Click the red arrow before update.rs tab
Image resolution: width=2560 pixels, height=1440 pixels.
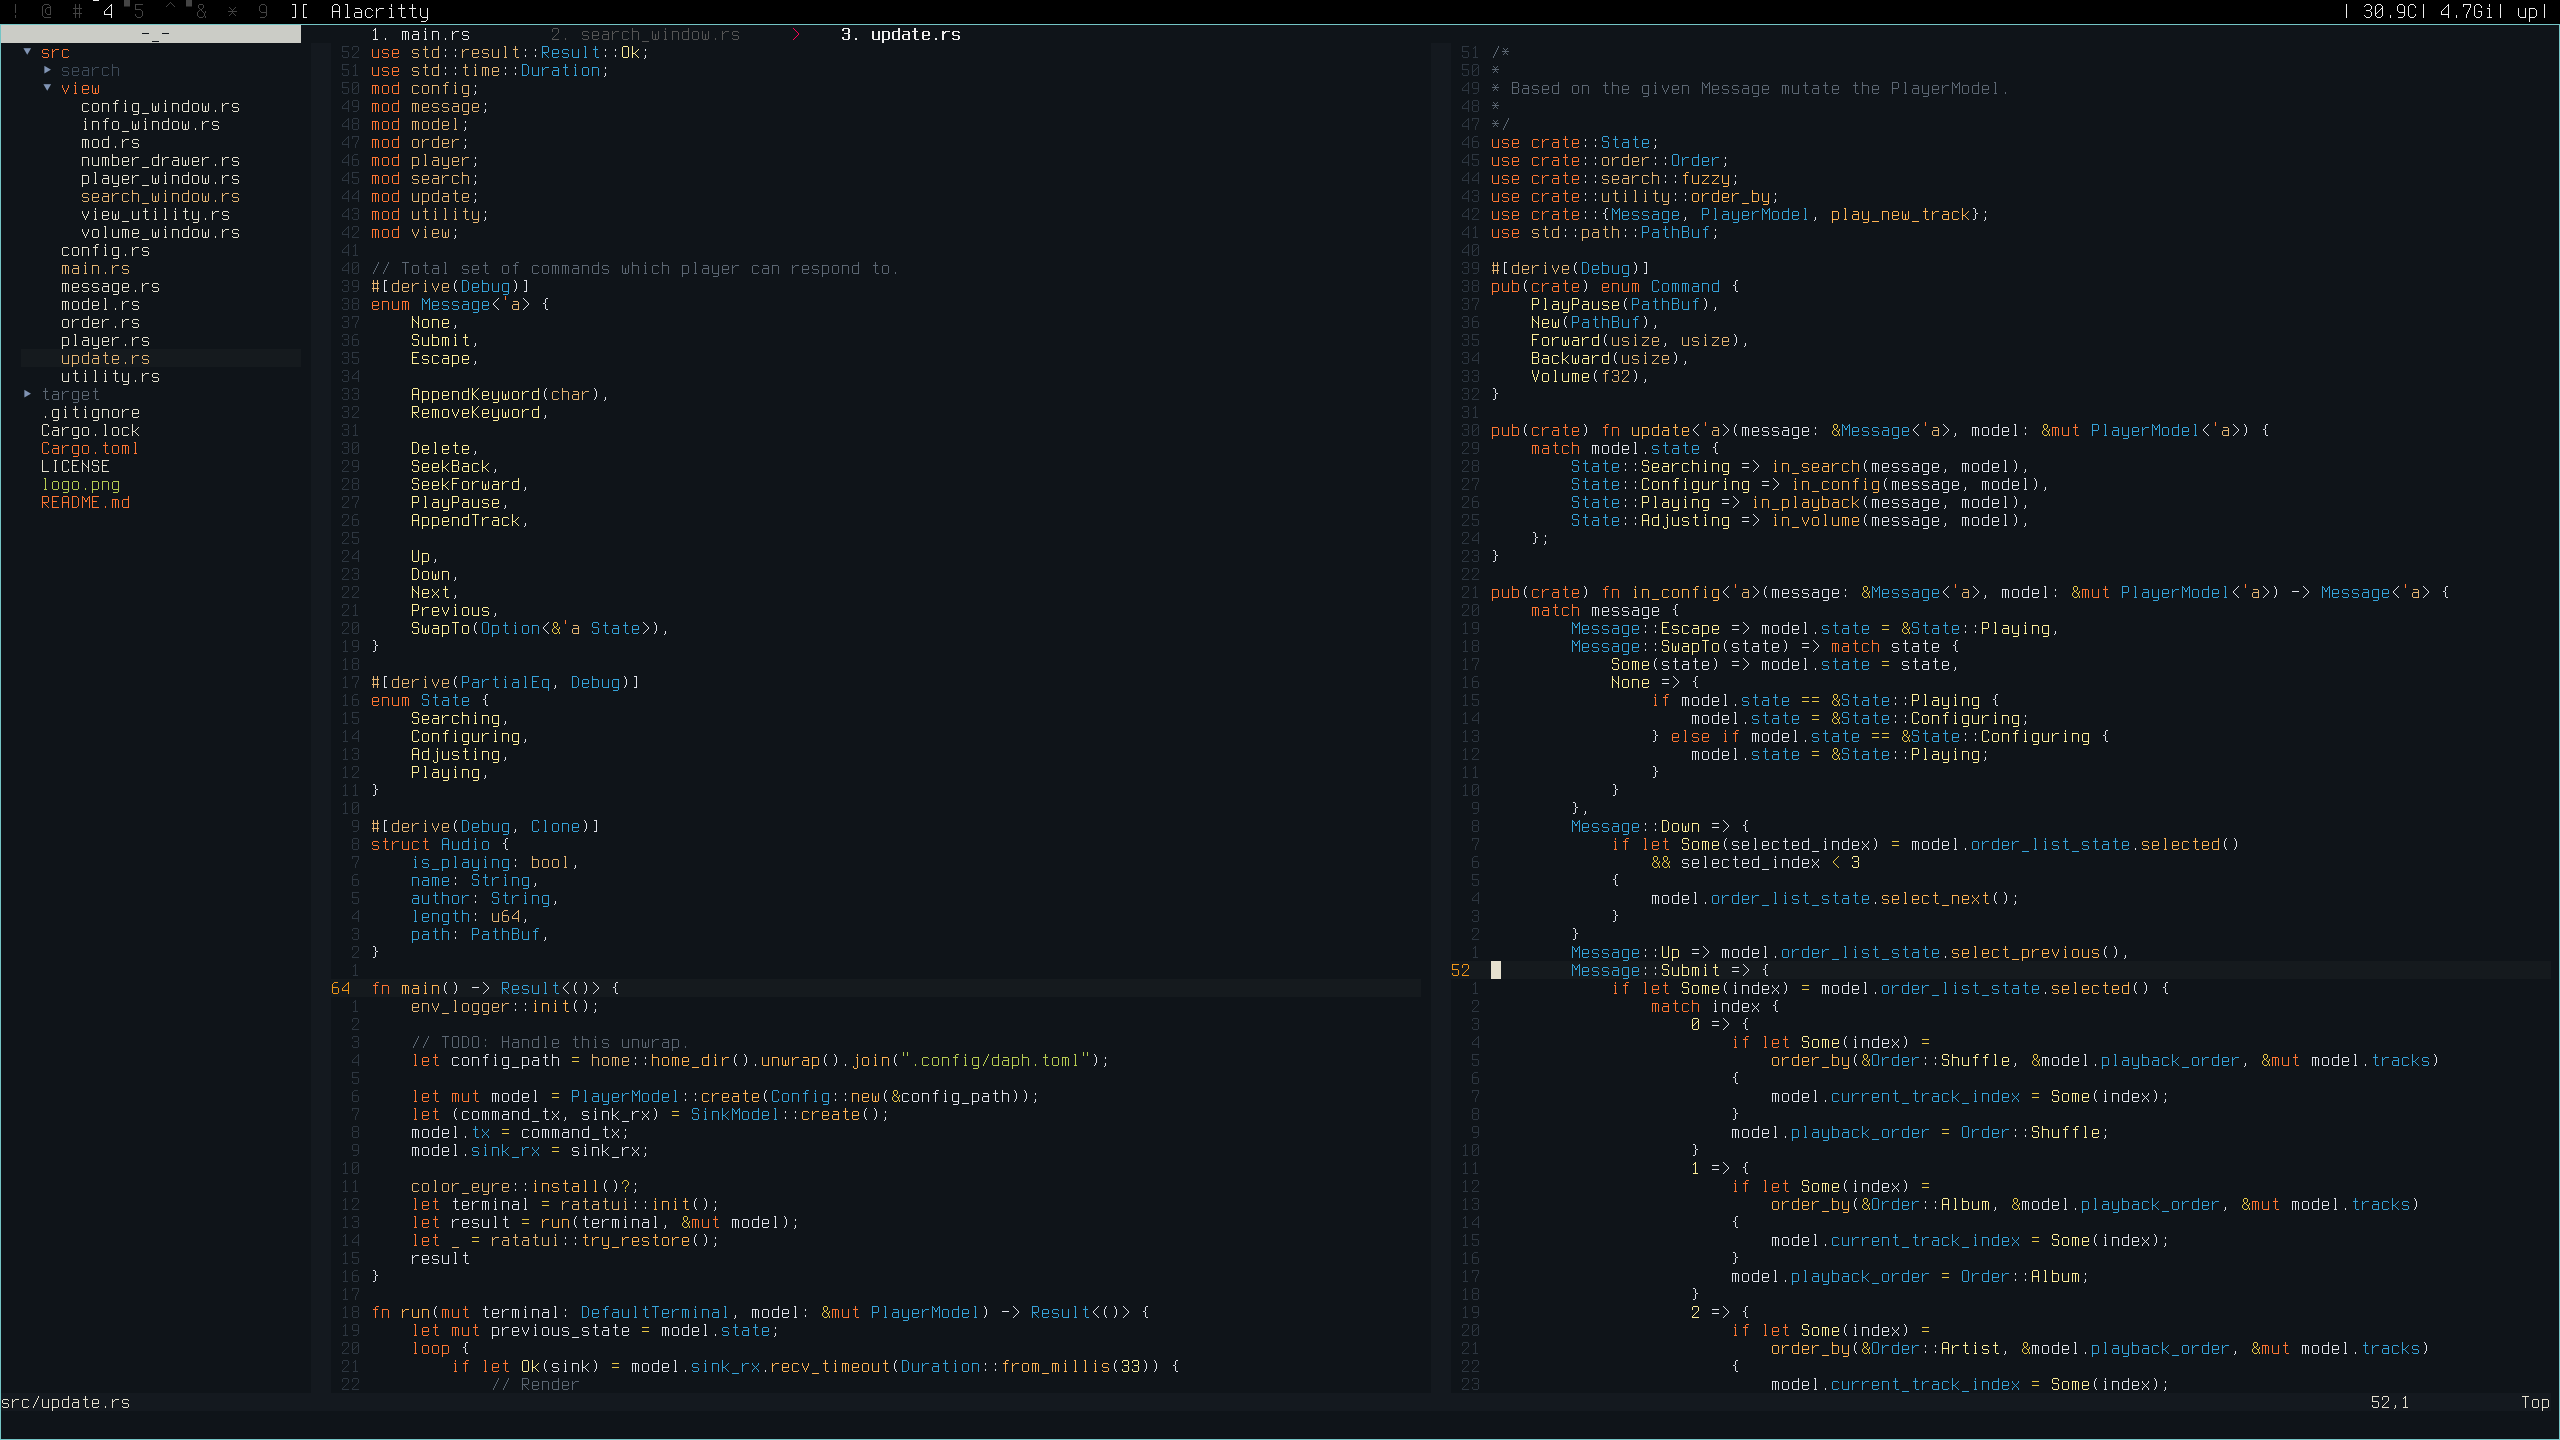[x=796, y=35]
